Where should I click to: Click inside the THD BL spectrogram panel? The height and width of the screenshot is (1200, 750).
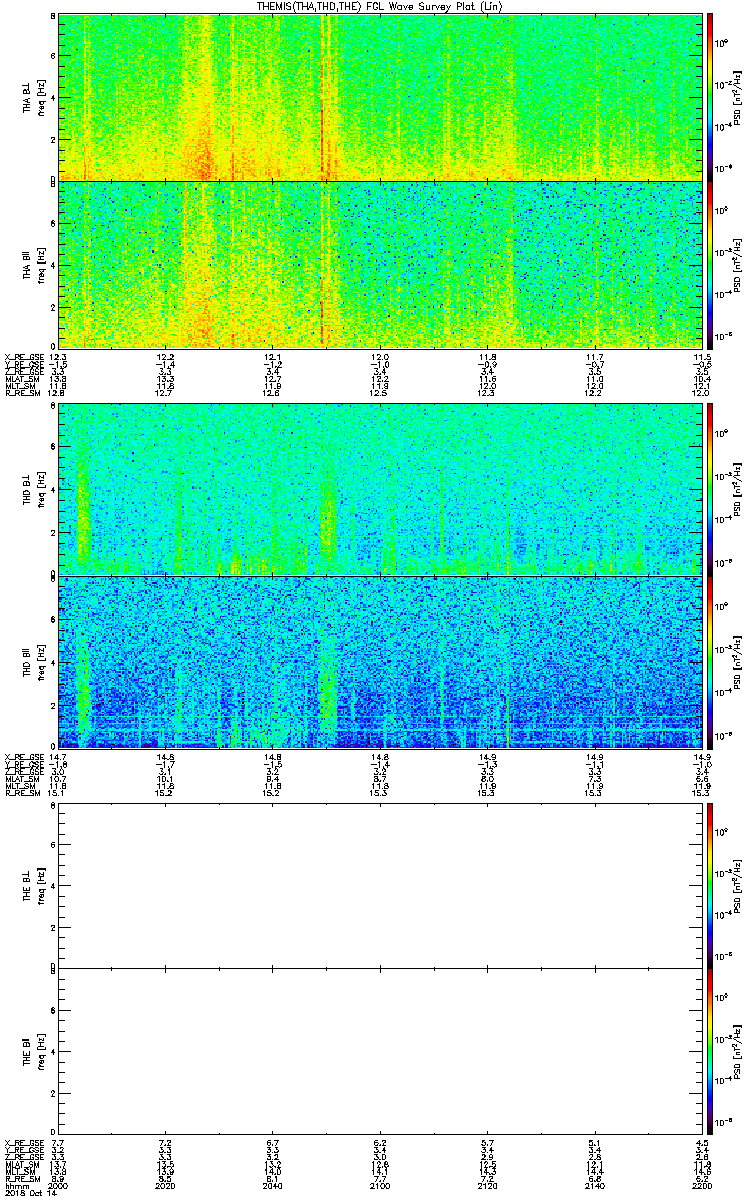click(x=378, y=489)
